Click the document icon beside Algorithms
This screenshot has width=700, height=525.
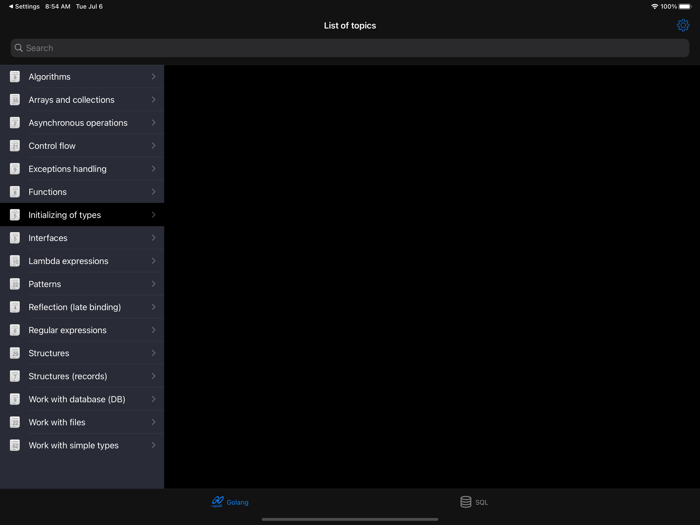(x=15, y=77)
